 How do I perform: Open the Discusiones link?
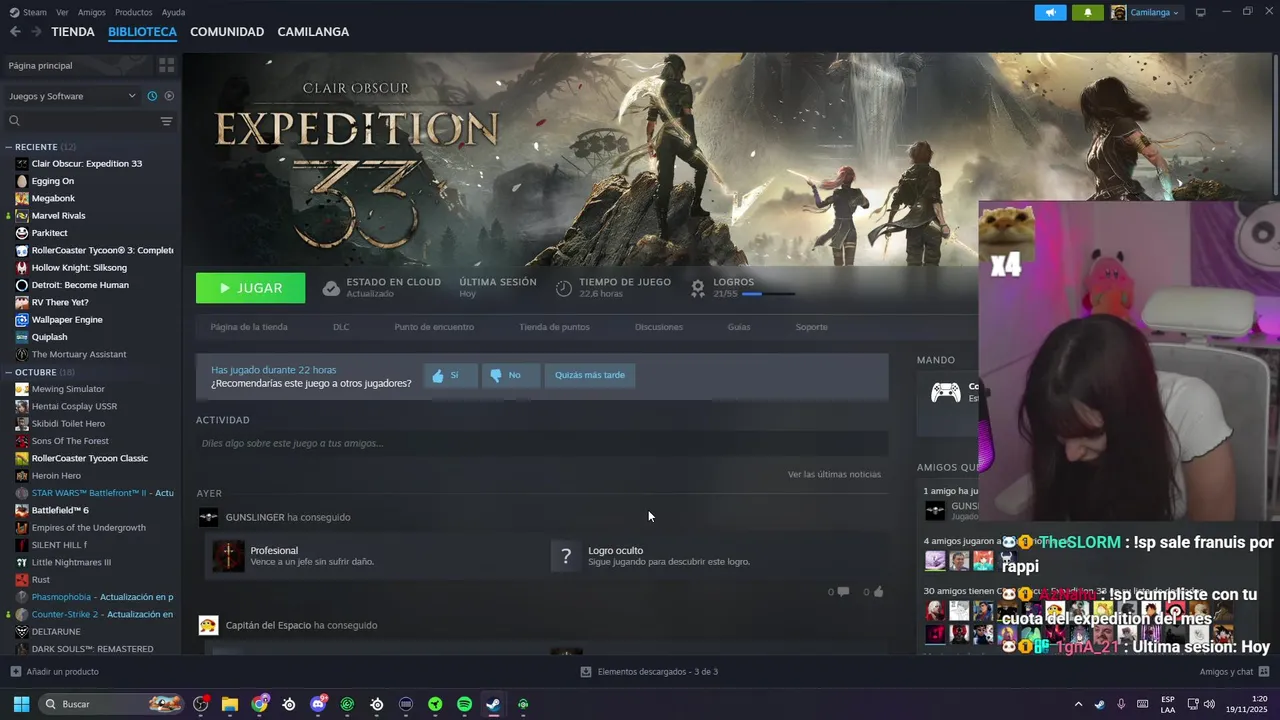tap(659, 327)
